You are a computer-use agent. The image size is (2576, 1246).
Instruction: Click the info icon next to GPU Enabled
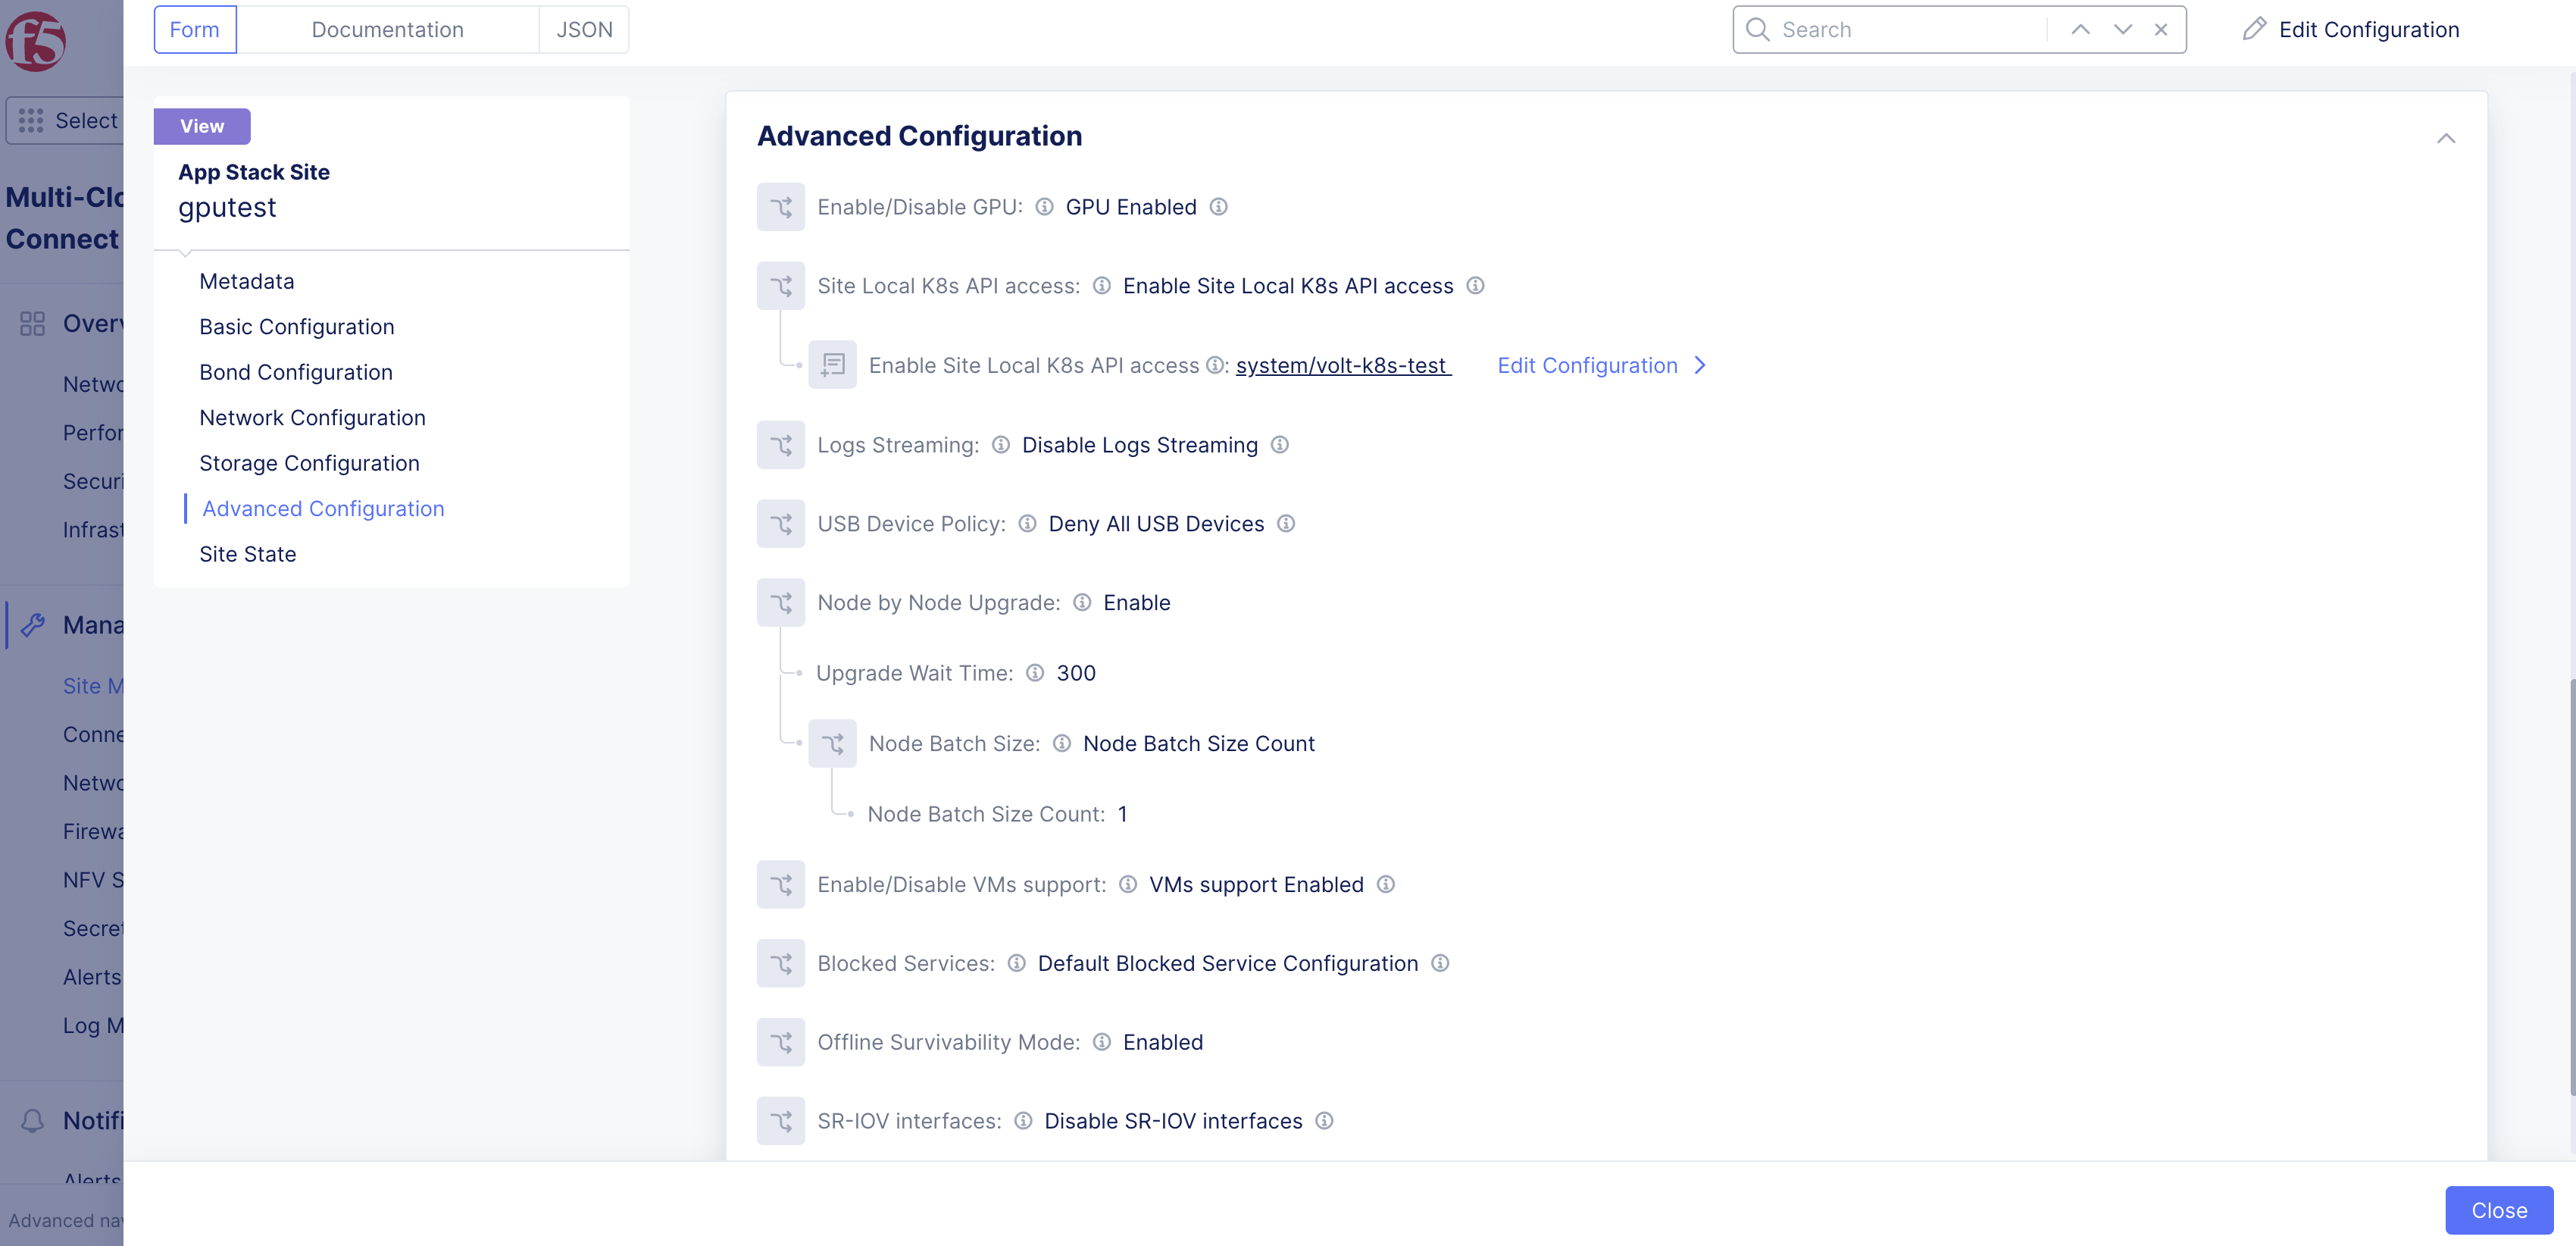click(1219, 207)
